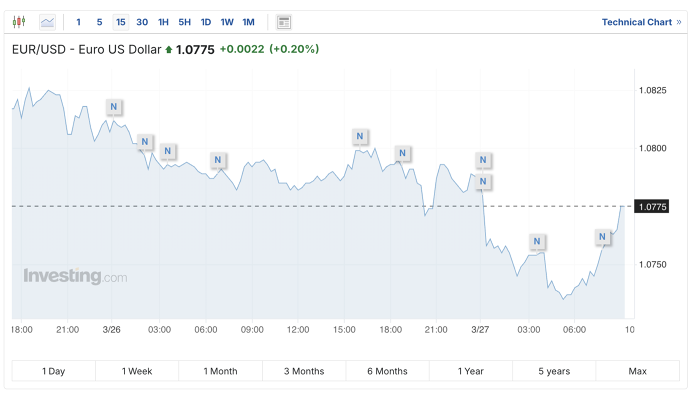Open the news marker above 06:00
The image size is (700, 401).
(x=218, y=159)
